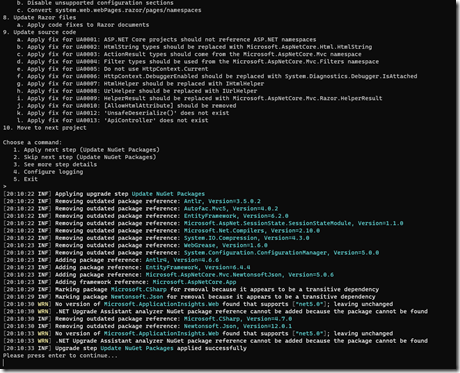Image resolution: width=460 pixels, height=373 pixels.
Task: Click 'Microsoft.Net.Compilers, Version=2.10.0' reference
Action: coord(252,230)
